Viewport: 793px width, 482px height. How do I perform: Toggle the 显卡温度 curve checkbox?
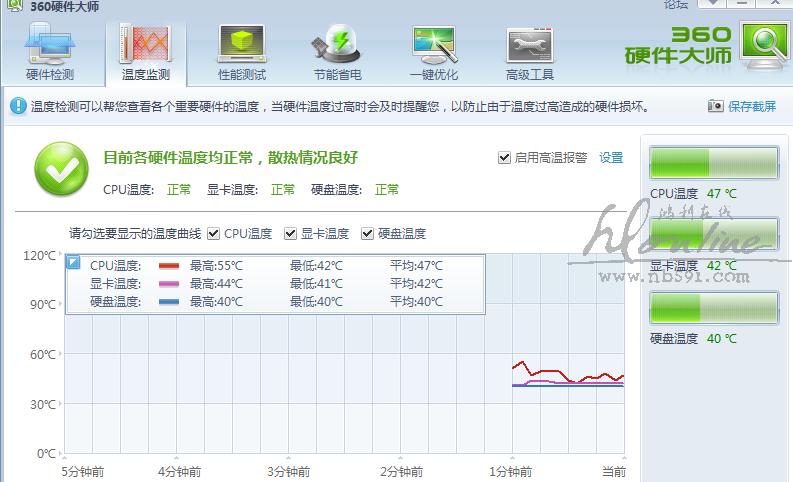click(291, 234)
